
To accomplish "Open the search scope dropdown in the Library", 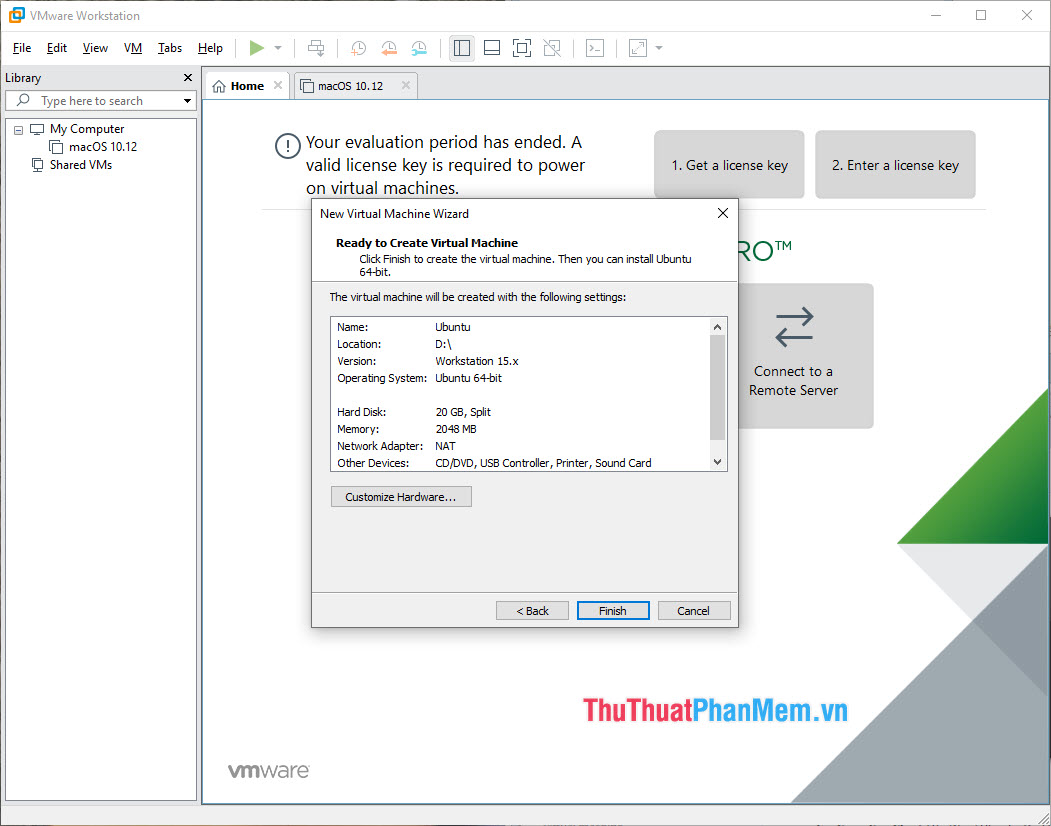I will [186, 100].
